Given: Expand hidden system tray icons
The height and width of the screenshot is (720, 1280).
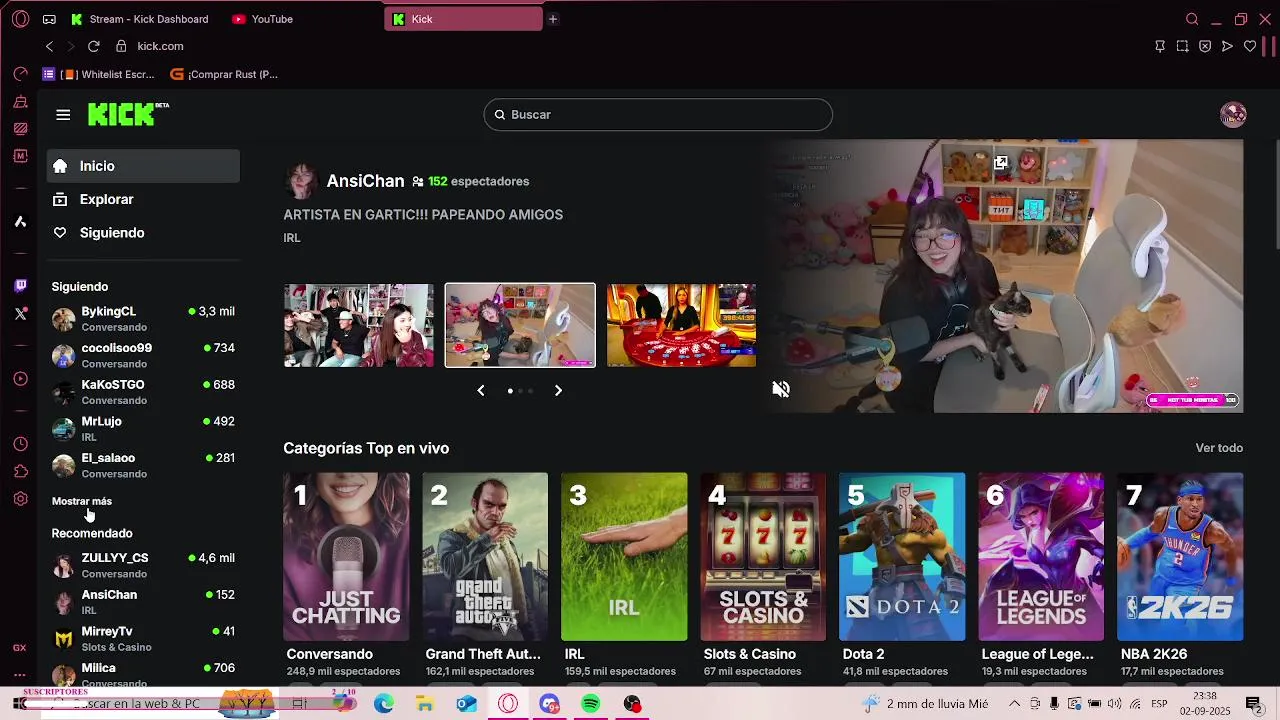Looking at the screenshot, I should pos(1014,704).
